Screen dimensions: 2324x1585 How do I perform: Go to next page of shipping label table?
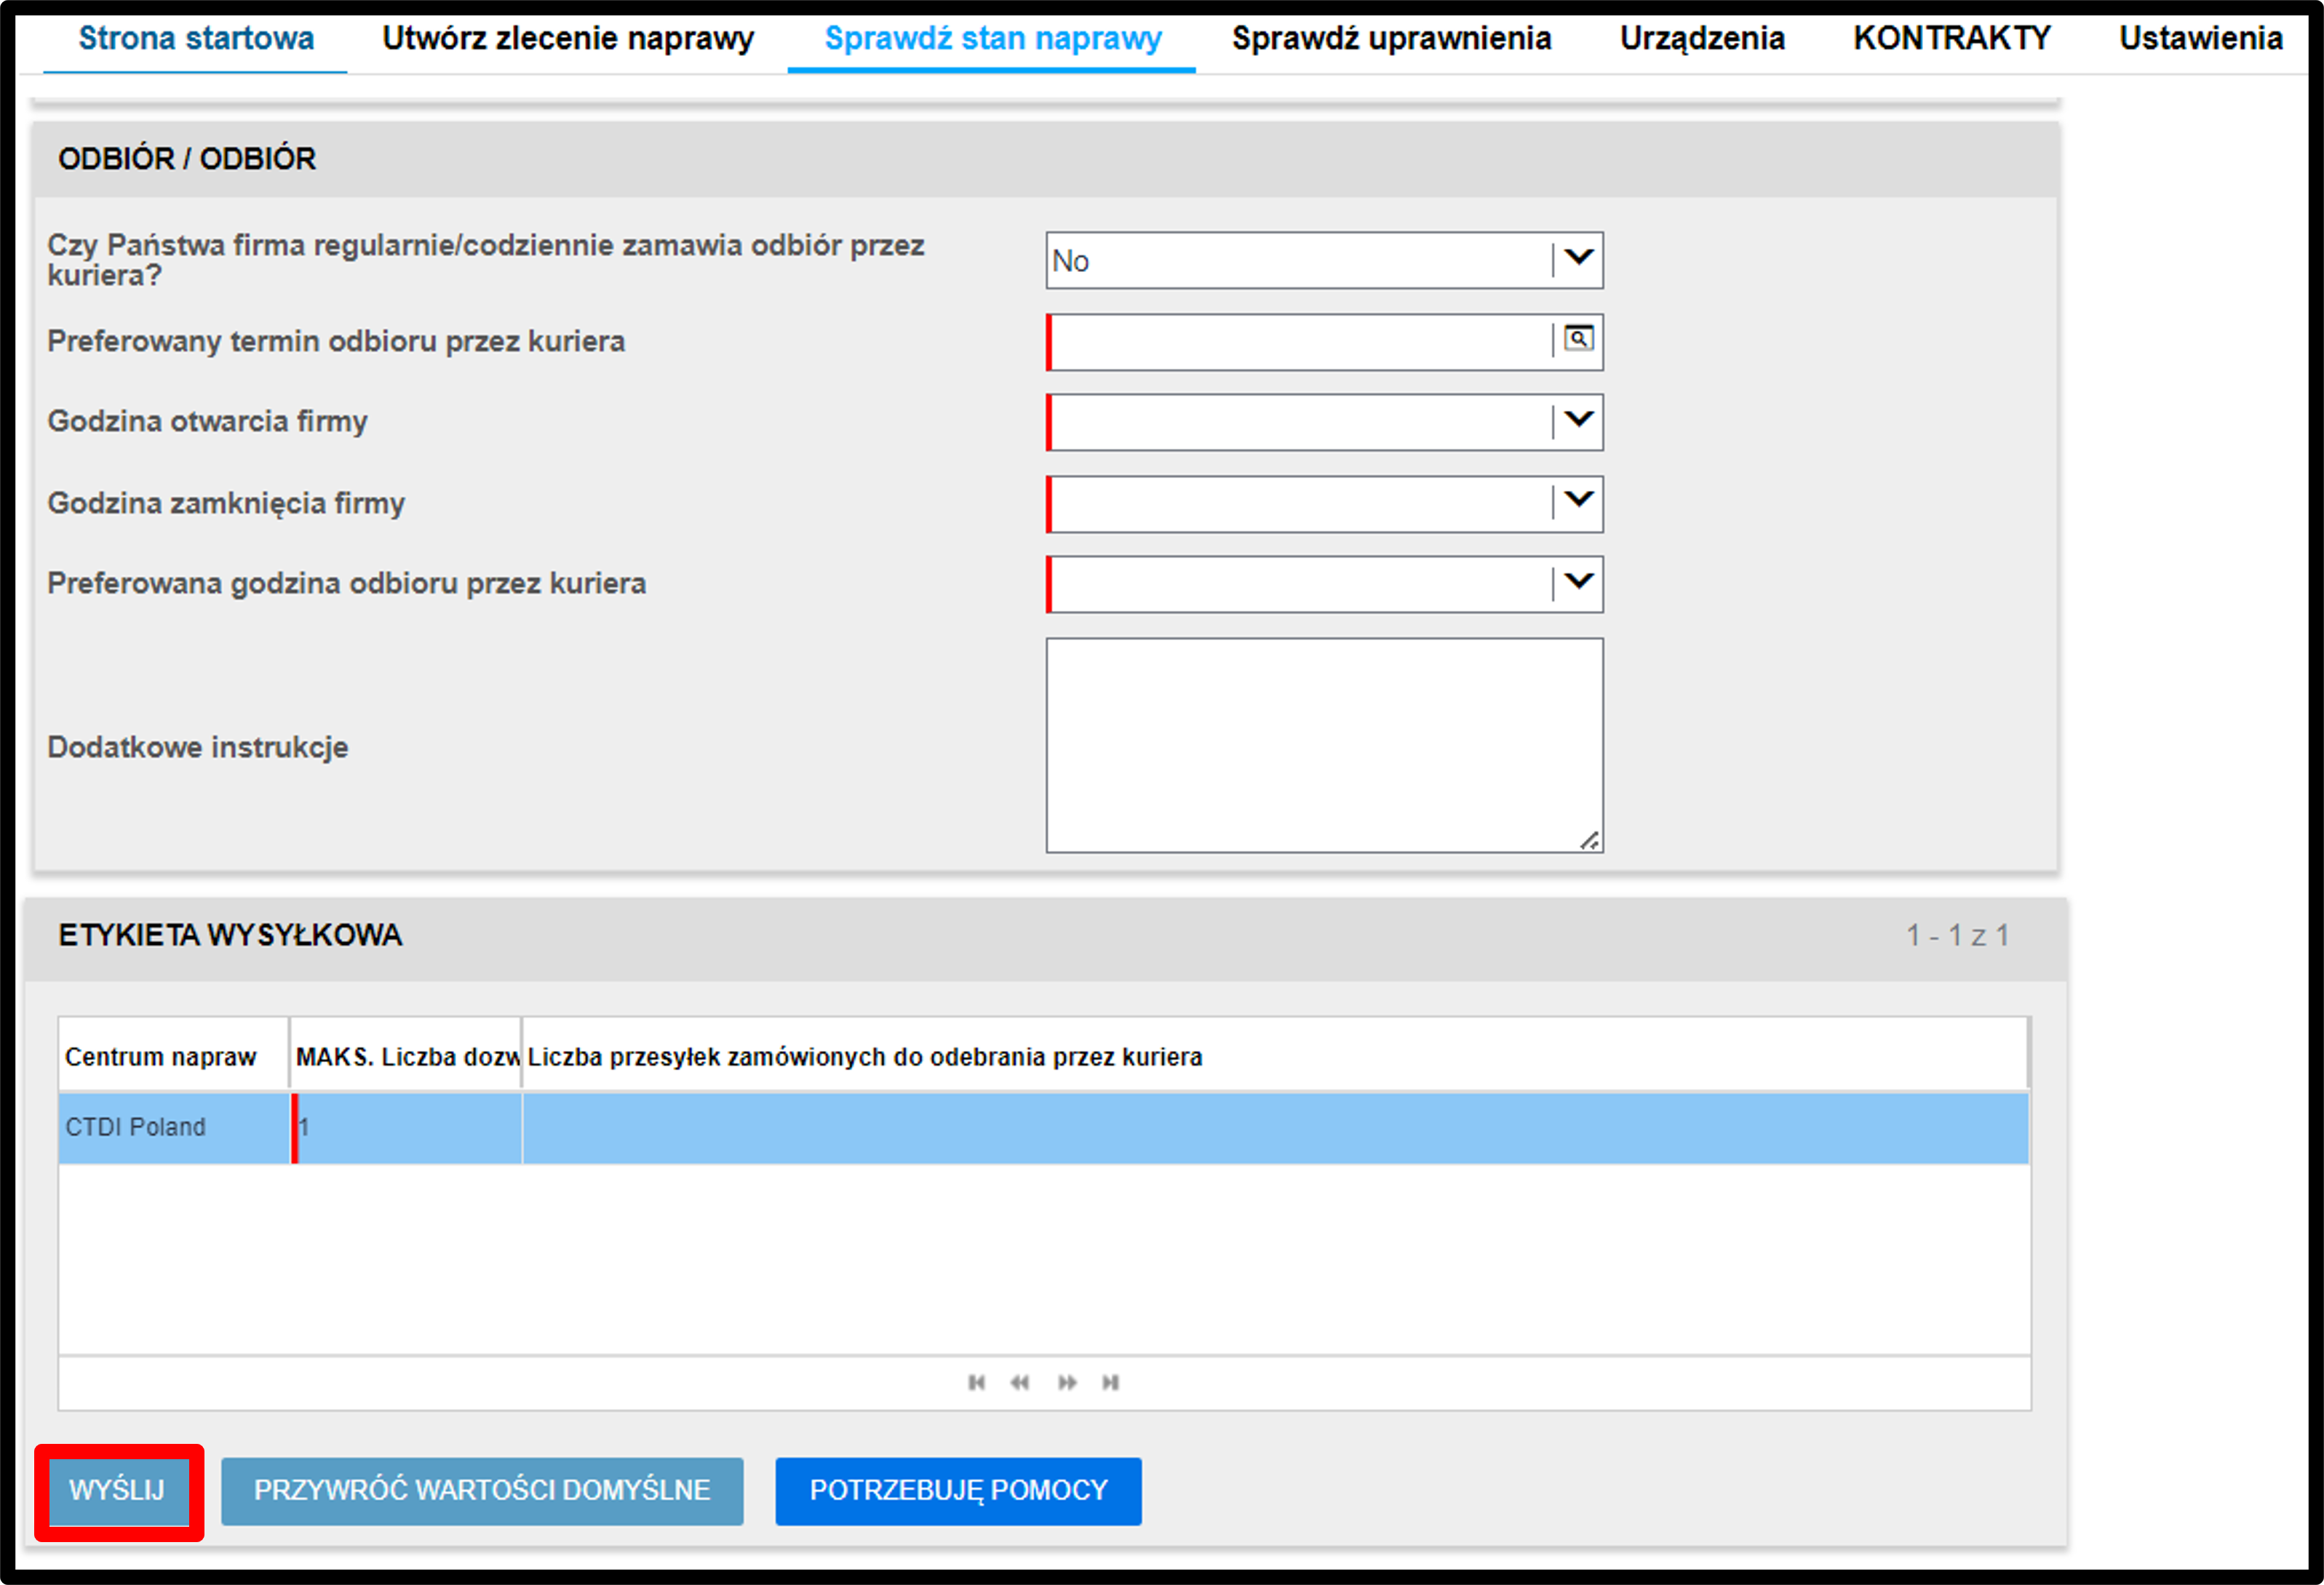tap(1067, 1382)
